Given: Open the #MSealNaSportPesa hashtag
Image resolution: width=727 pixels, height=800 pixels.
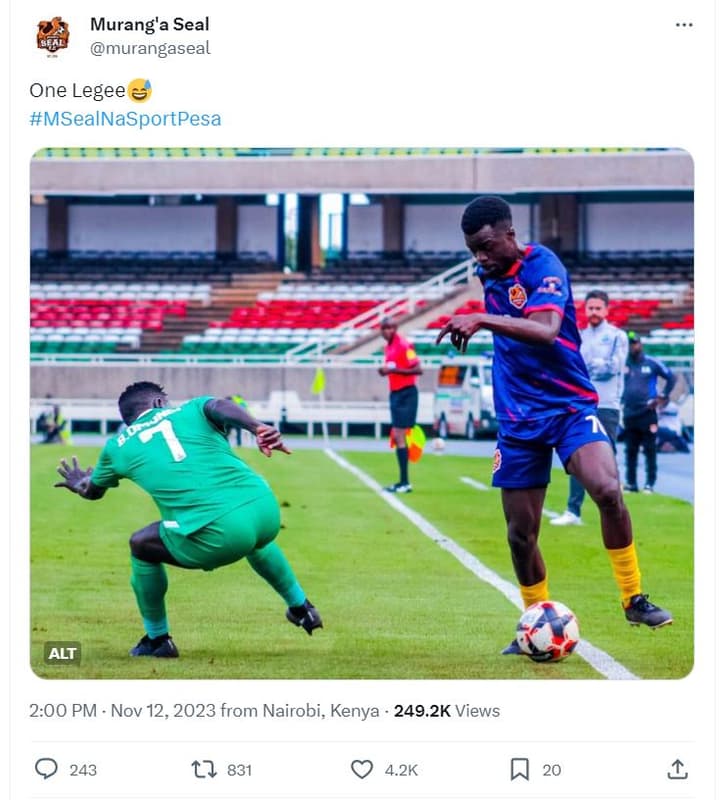Looking at the screenshot, I should (125, 119).
